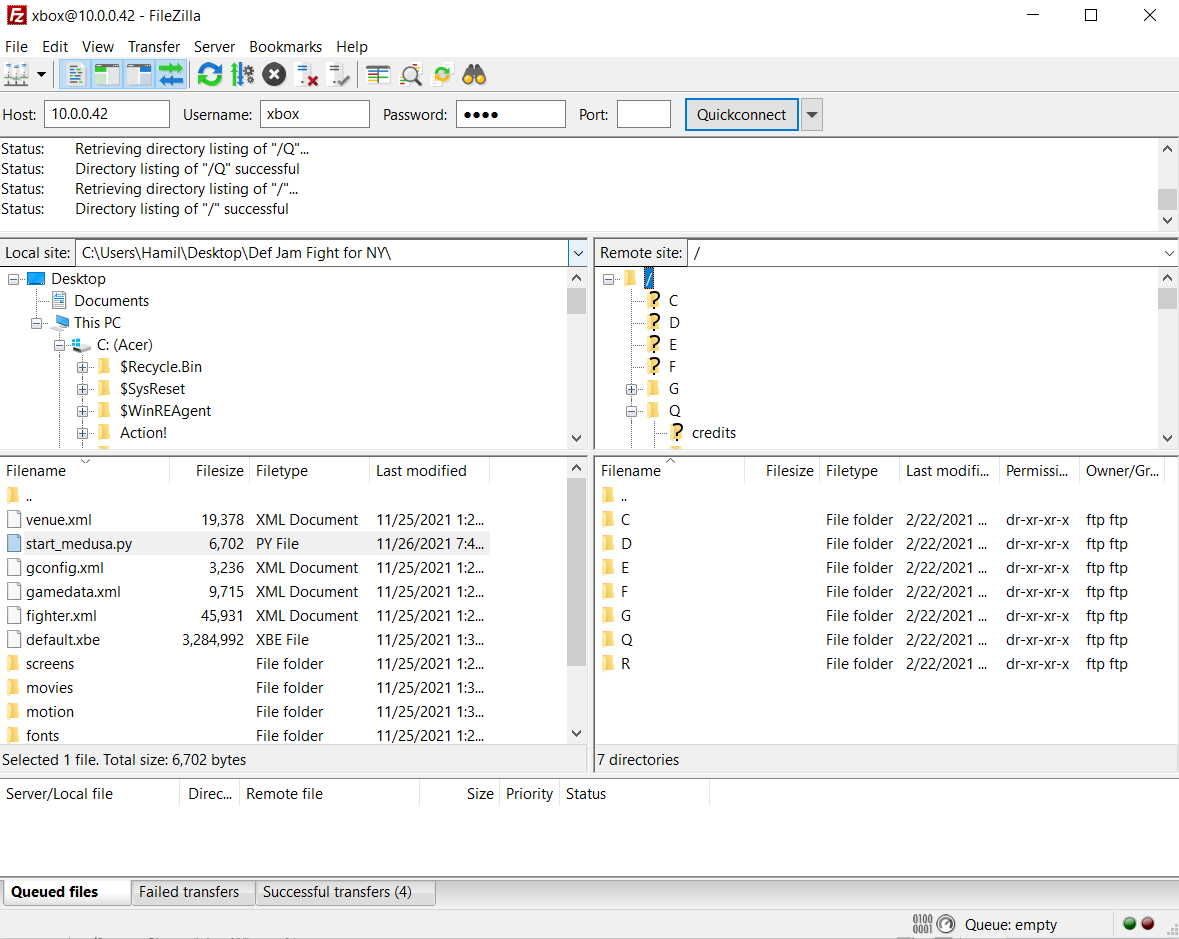This screenshot has width=1179, height=939.
Task: Click the unknown-folder icon next to credits
Action: tap(677, 432)
